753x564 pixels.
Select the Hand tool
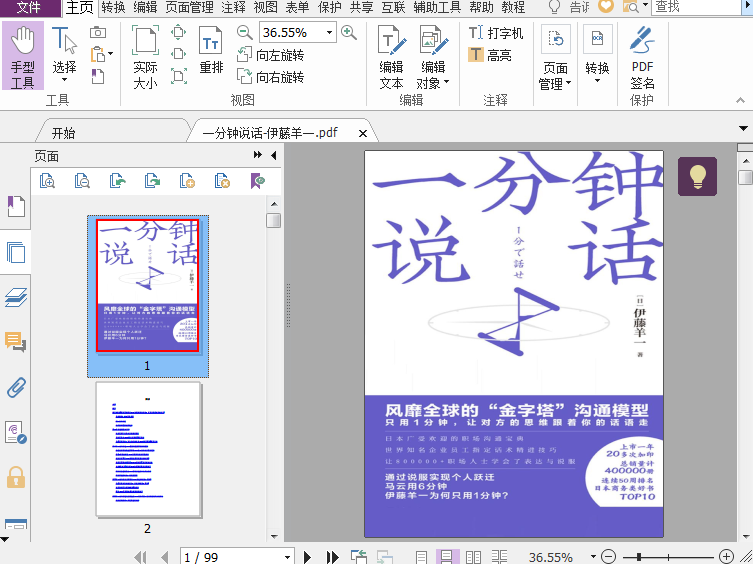pyautogui.click(x=23, y=56)
